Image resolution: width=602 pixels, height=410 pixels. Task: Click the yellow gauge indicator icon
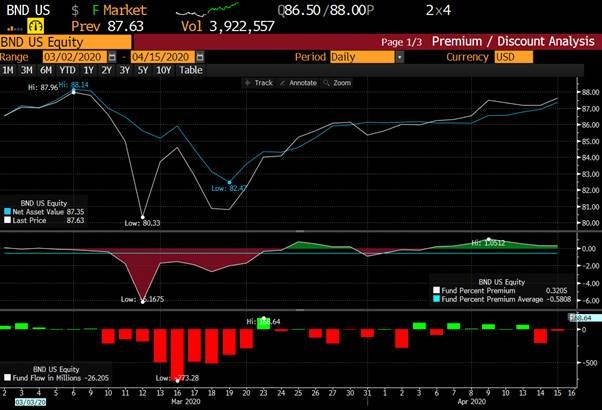35,26
